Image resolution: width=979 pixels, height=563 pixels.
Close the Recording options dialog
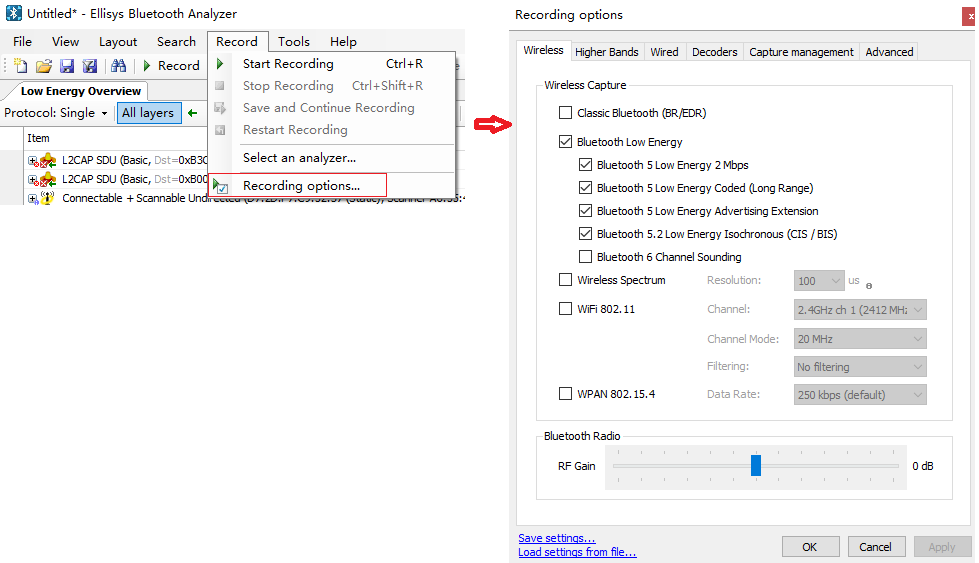(x=970, y=17)
